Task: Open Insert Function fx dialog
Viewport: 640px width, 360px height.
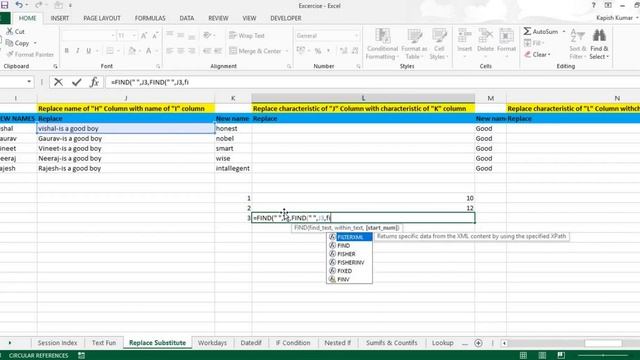Action: 94,82
